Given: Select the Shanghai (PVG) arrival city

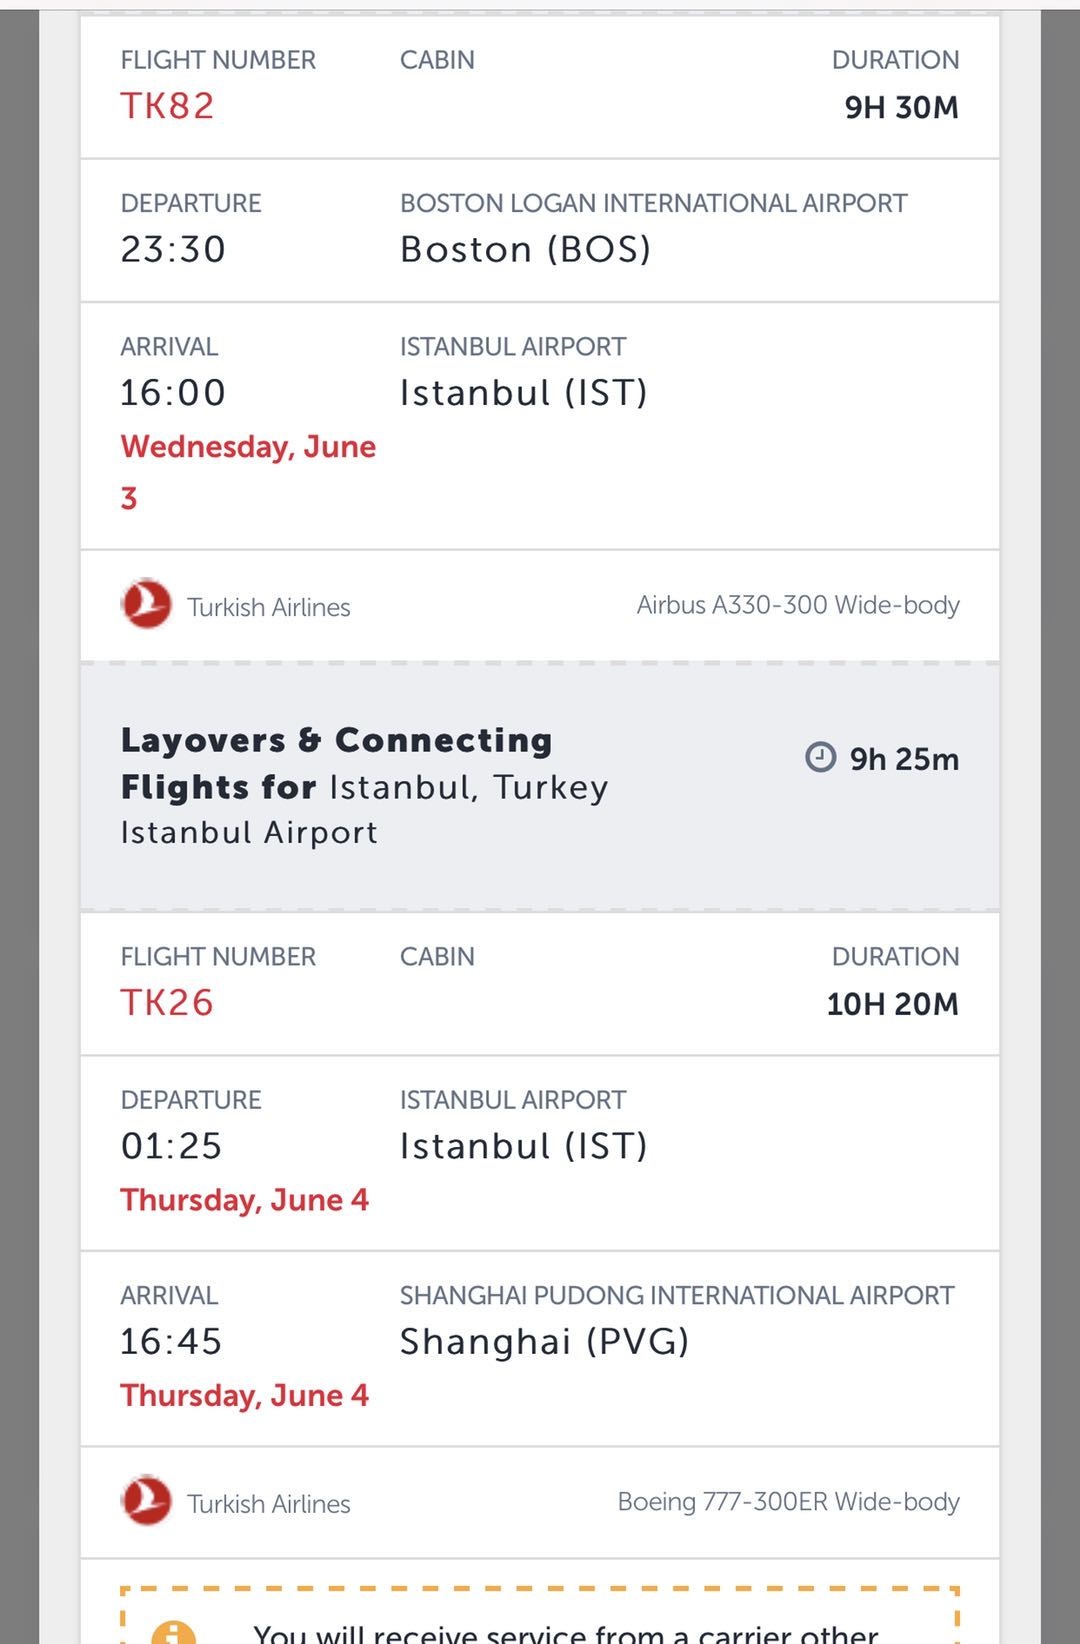Looking at the screenshot, I should pos(544,1341).
